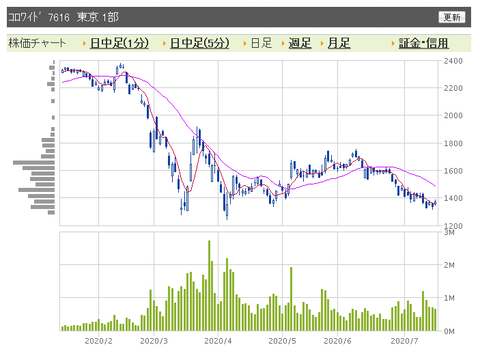Click the 2M volume axis label

click(449, 265)
